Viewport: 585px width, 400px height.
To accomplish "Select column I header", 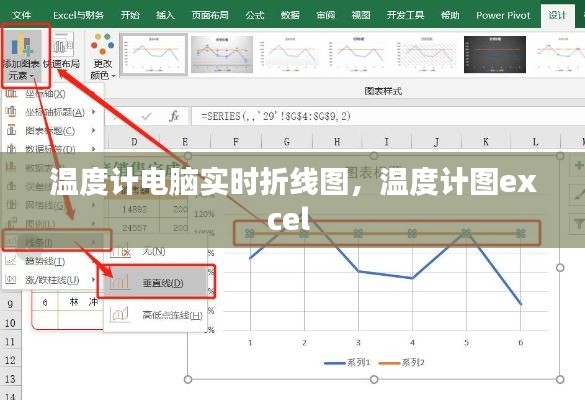I will tap(387, 142).
